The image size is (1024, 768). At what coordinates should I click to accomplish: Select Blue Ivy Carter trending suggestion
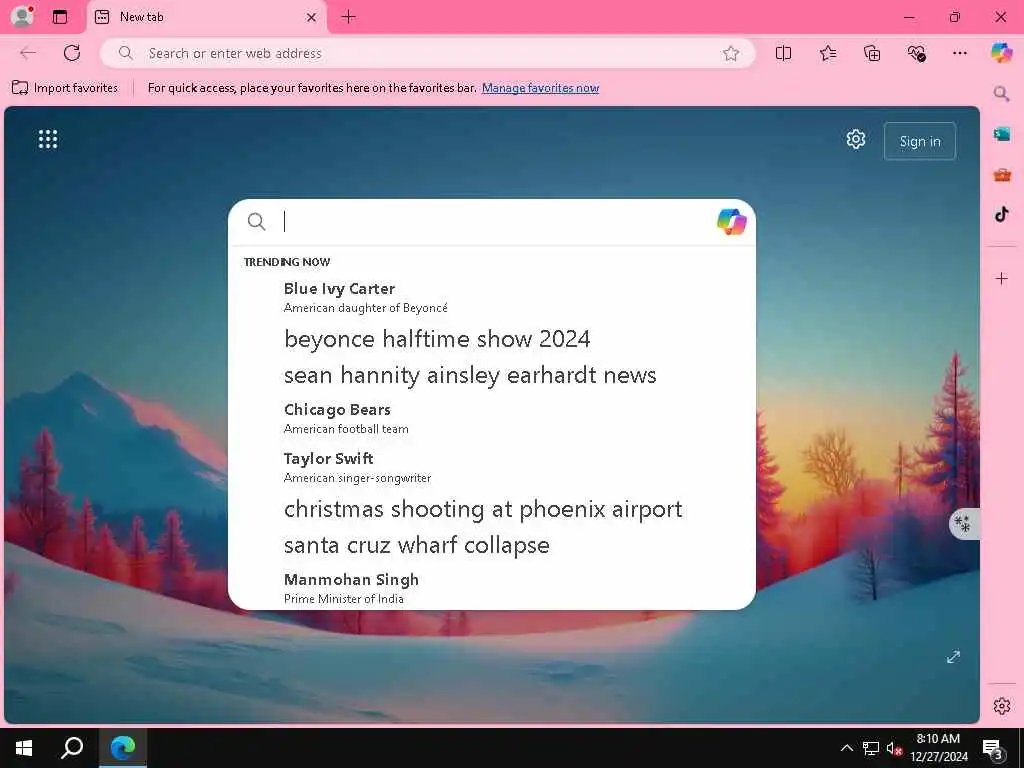click(492, 297)
